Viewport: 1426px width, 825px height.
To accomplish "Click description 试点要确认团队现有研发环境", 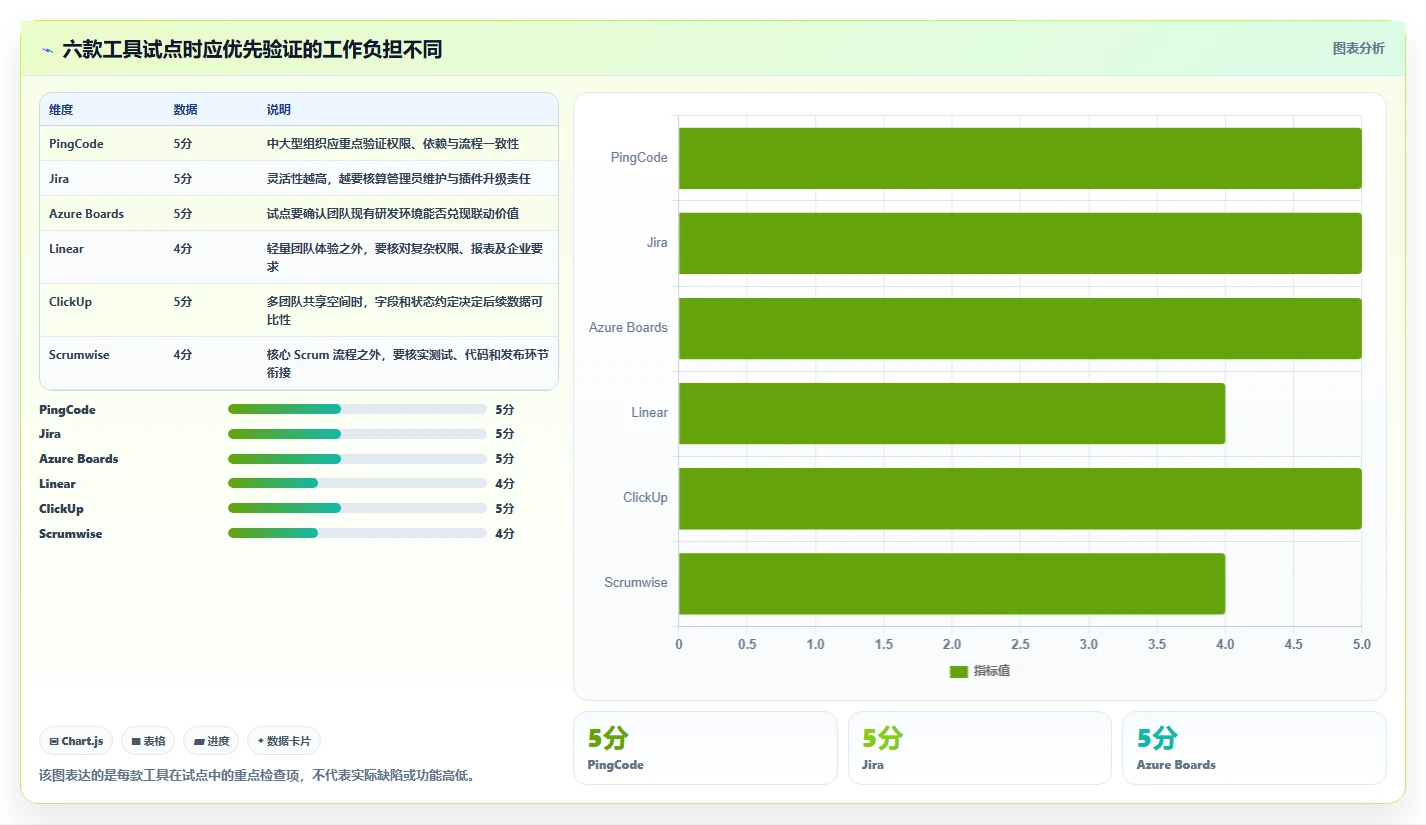I will coord(393,214).
